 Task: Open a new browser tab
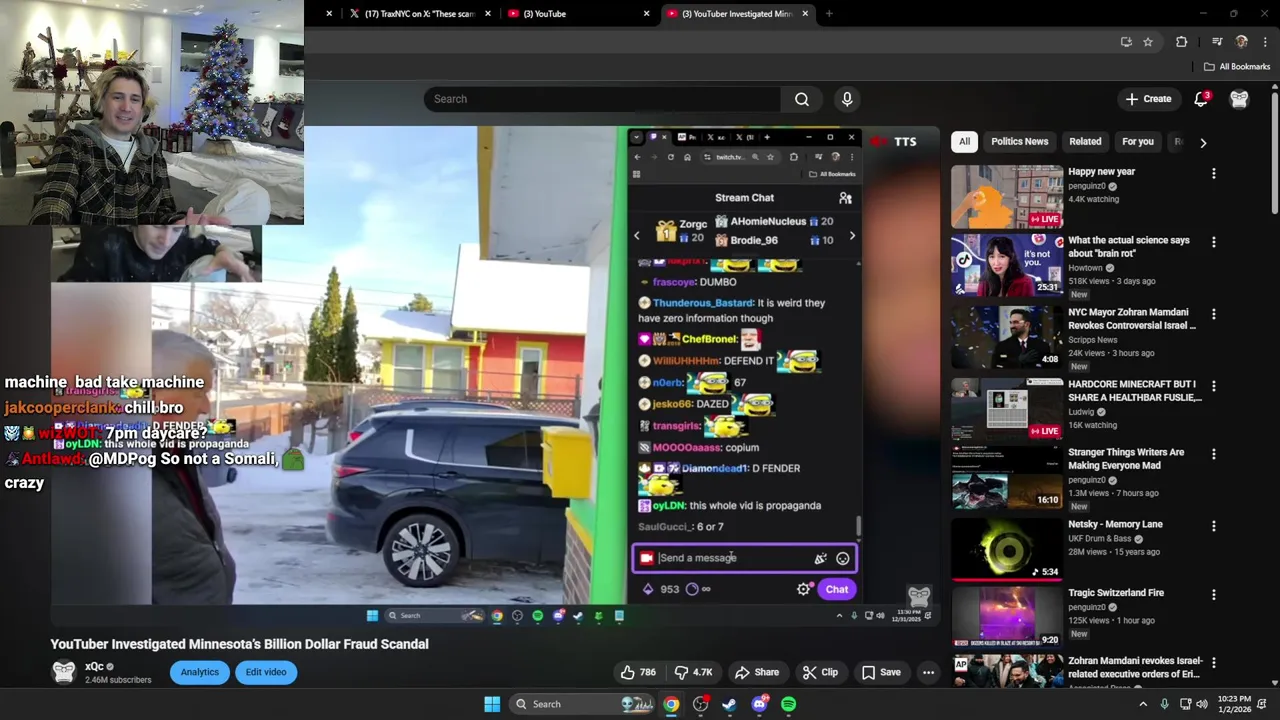[x=829, y=14]
